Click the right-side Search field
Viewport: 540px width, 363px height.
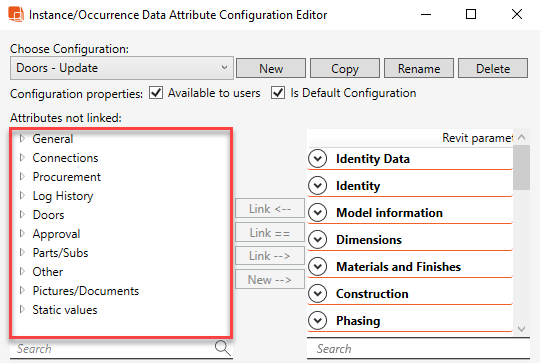[x=418, y=349]
